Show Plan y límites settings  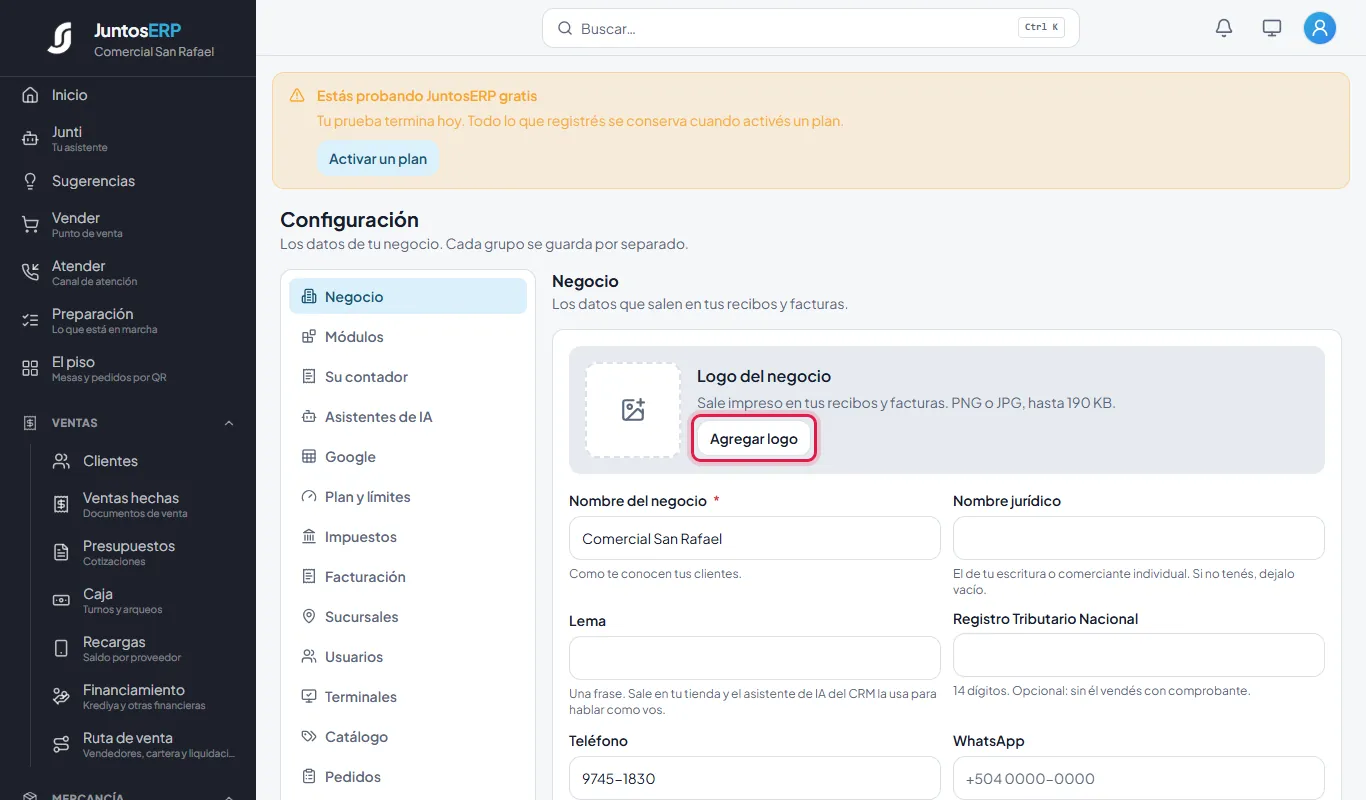pos(408,497)
